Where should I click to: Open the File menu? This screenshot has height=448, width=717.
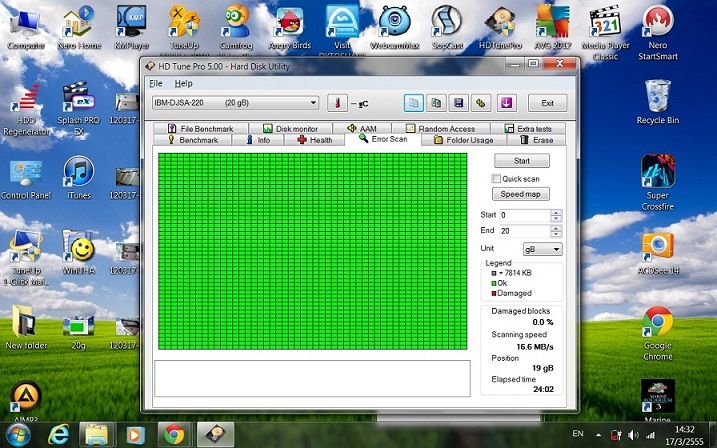(x=155, y=83)
